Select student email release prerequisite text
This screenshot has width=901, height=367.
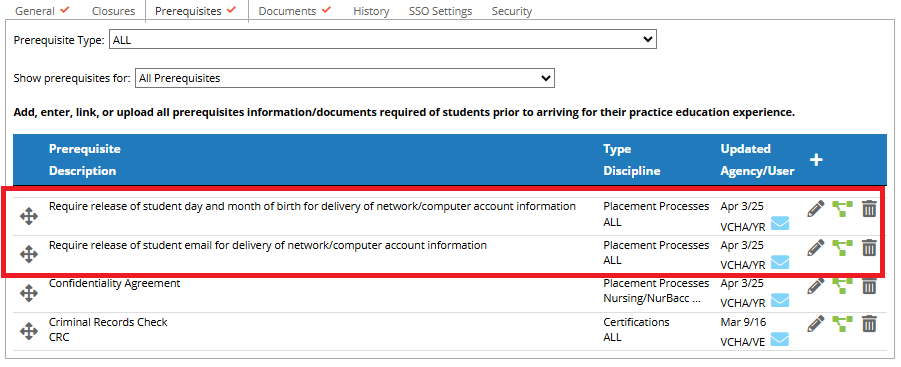(x=268, y=245)
